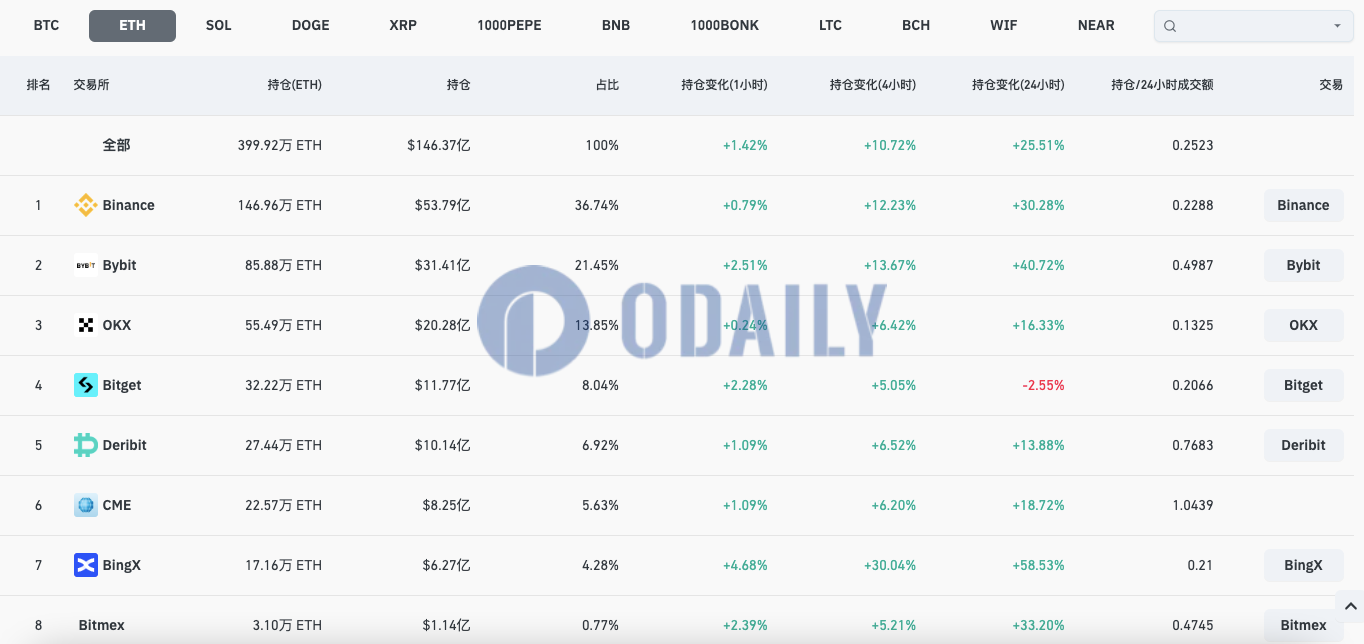Click the Bitget trade button
The height and width of the screenshot is (644, 1364).
pos(1303,385)
